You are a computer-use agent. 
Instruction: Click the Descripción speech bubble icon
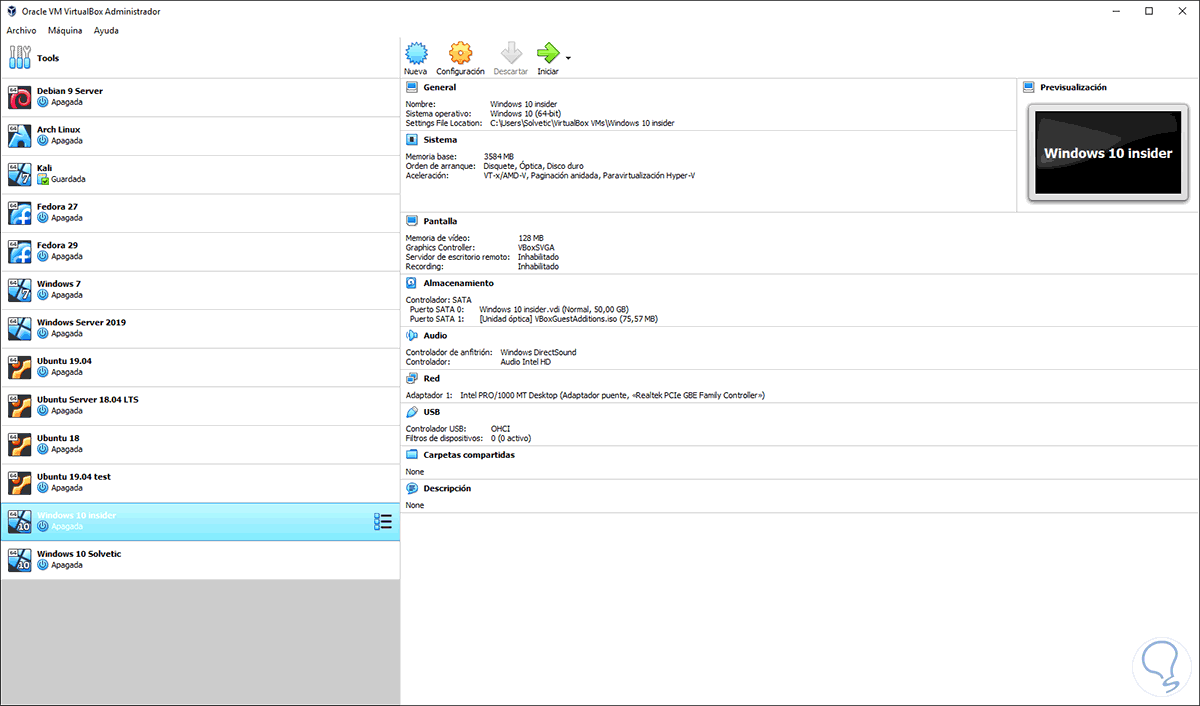412,489
